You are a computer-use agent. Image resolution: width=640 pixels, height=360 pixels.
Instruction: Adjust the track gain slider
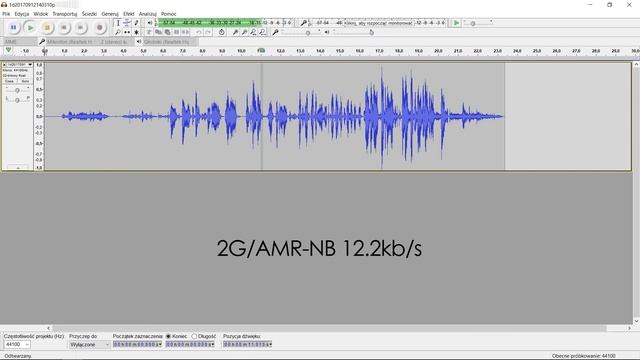(17, 90)
